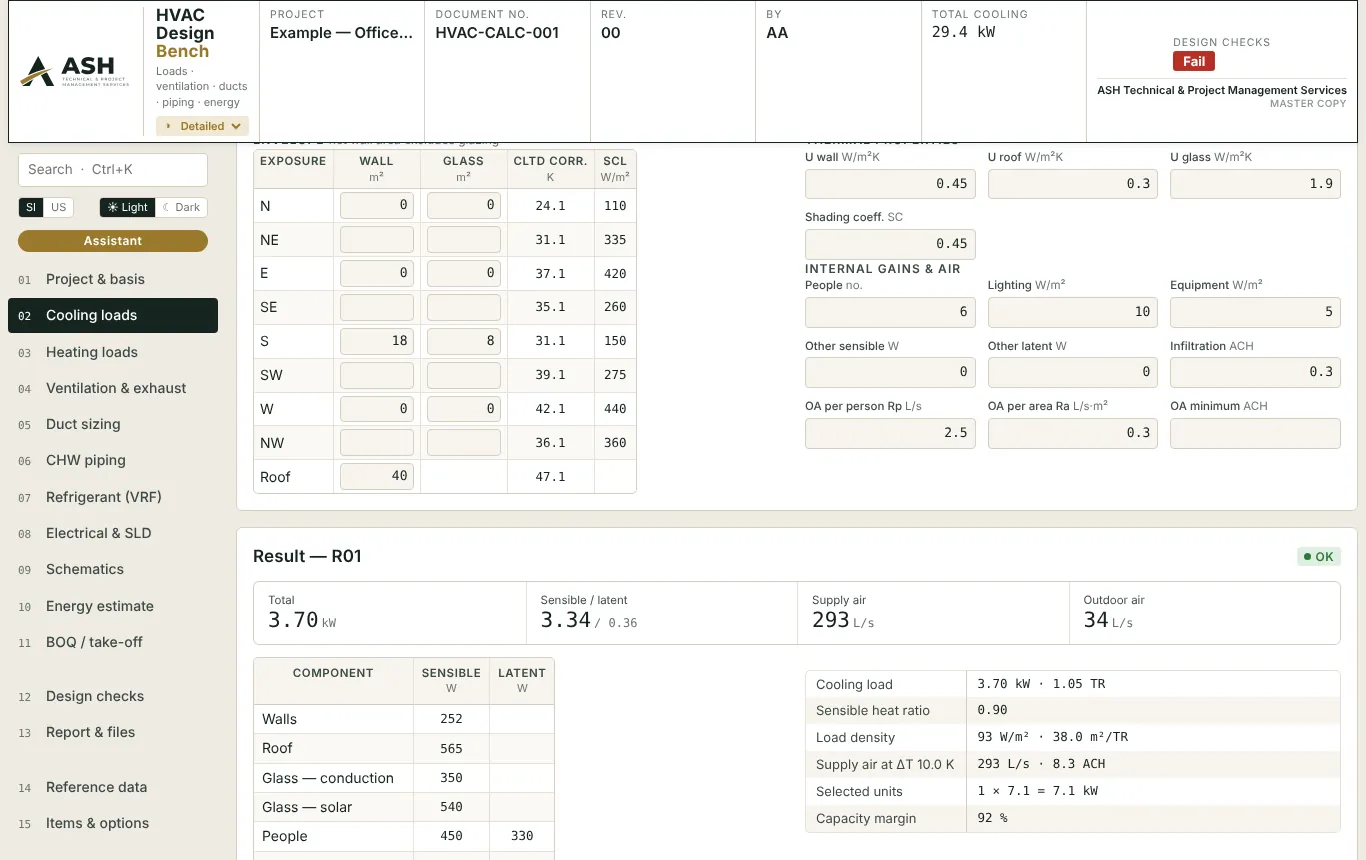
Task: Edit the Infiltration ACH field
Action: 1255,372
